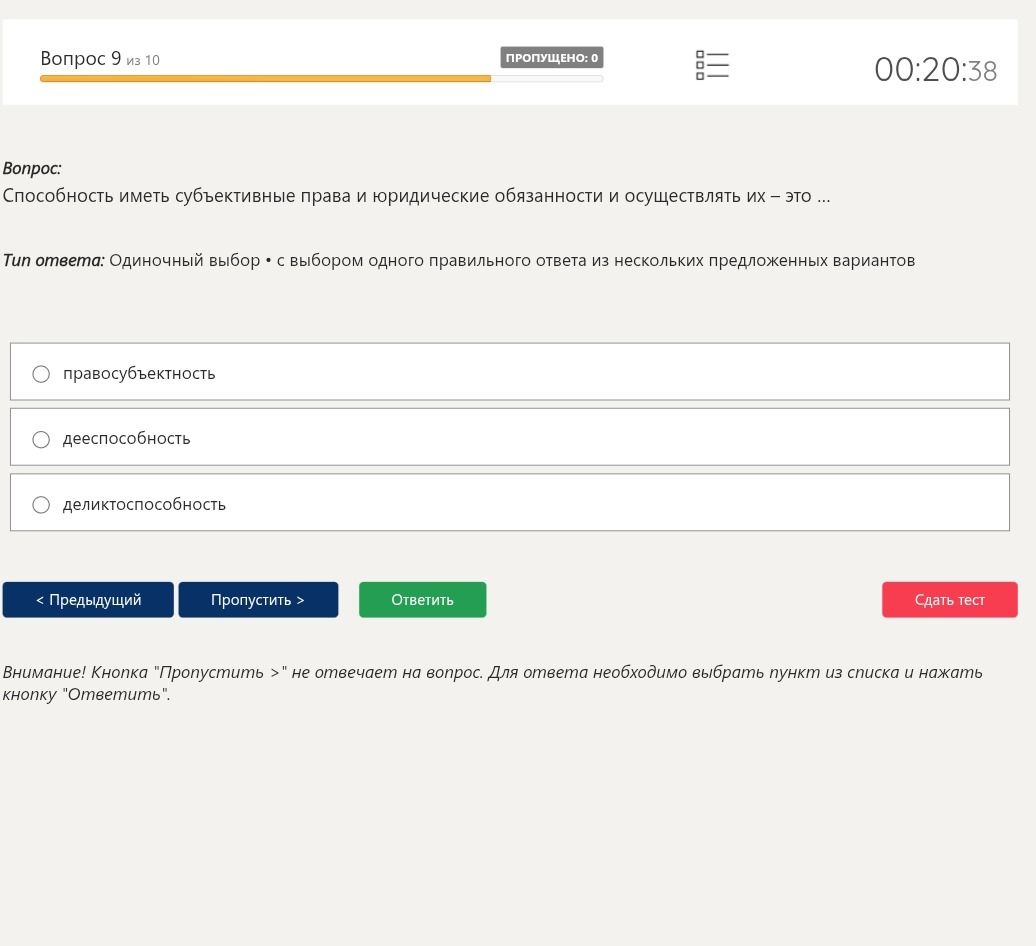The height and width of the screenshot is (946, 1036).
Task: Click the unfilled end of progress bar
Action: [547, 79]
